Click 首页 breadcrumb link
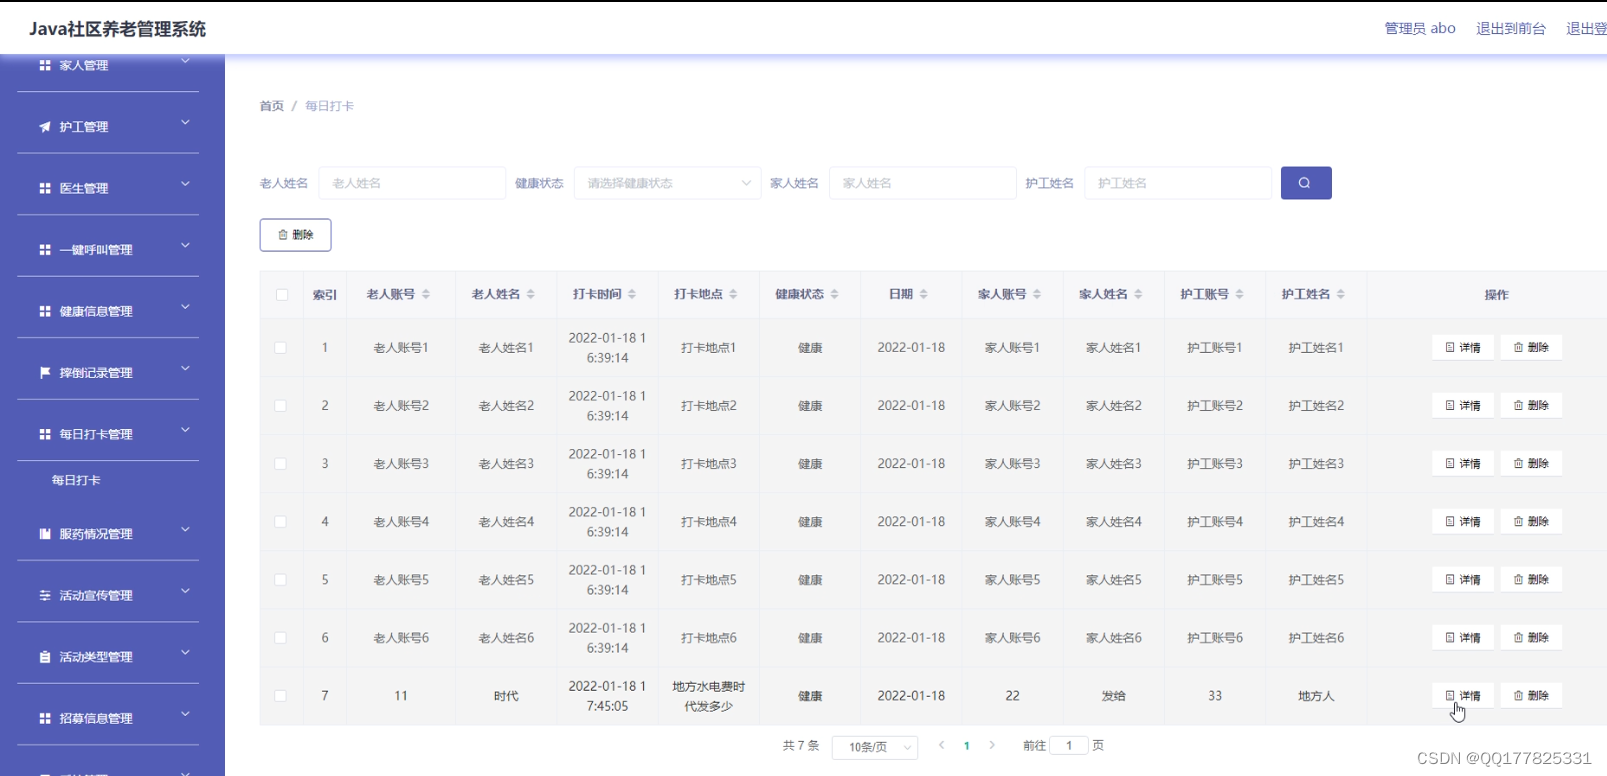 pyautogui.click(x=272, y=106)
